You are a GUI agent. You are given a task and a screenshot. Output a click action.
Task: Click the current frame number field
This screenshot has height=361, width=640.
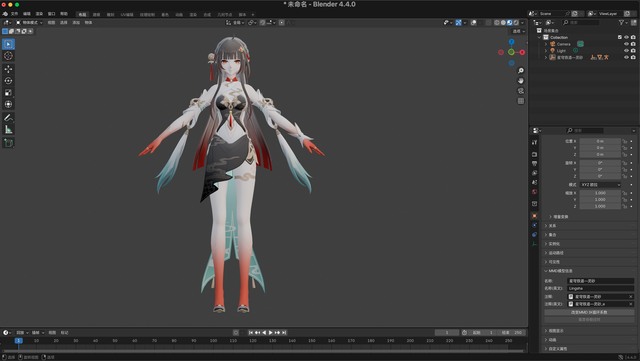(x=447, y=332)
